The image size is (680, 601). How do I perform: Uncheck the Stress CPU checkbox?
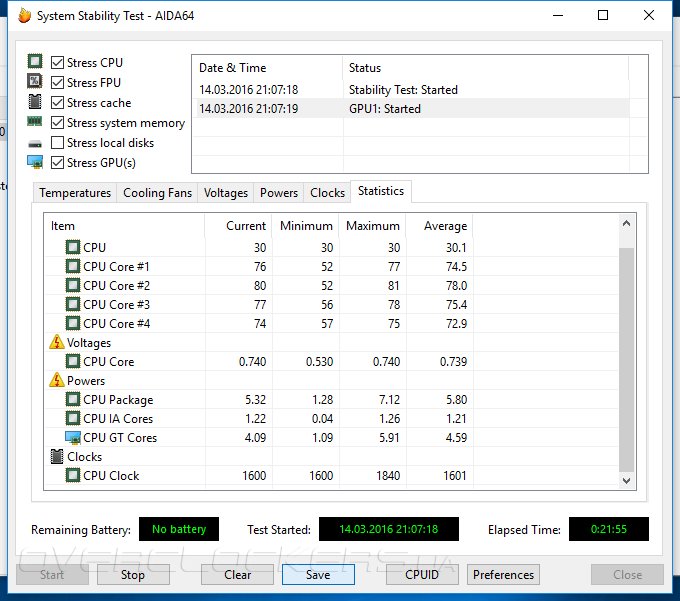57,62
